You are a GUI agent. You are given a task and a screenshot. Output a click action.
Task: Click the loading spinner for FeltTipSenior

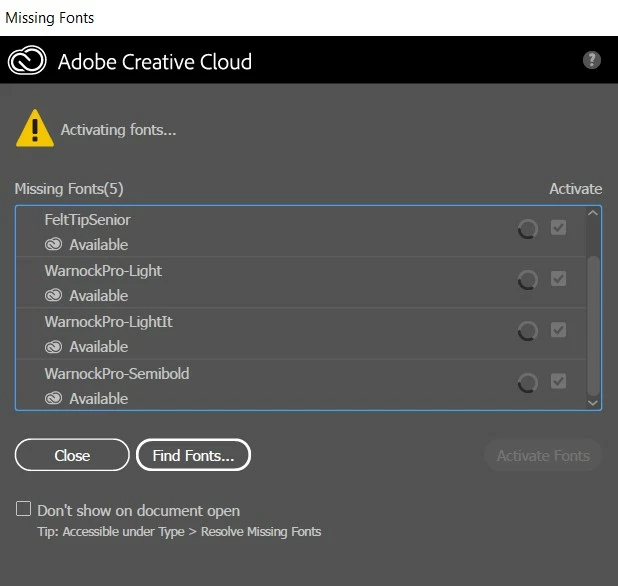click(528, 229)
